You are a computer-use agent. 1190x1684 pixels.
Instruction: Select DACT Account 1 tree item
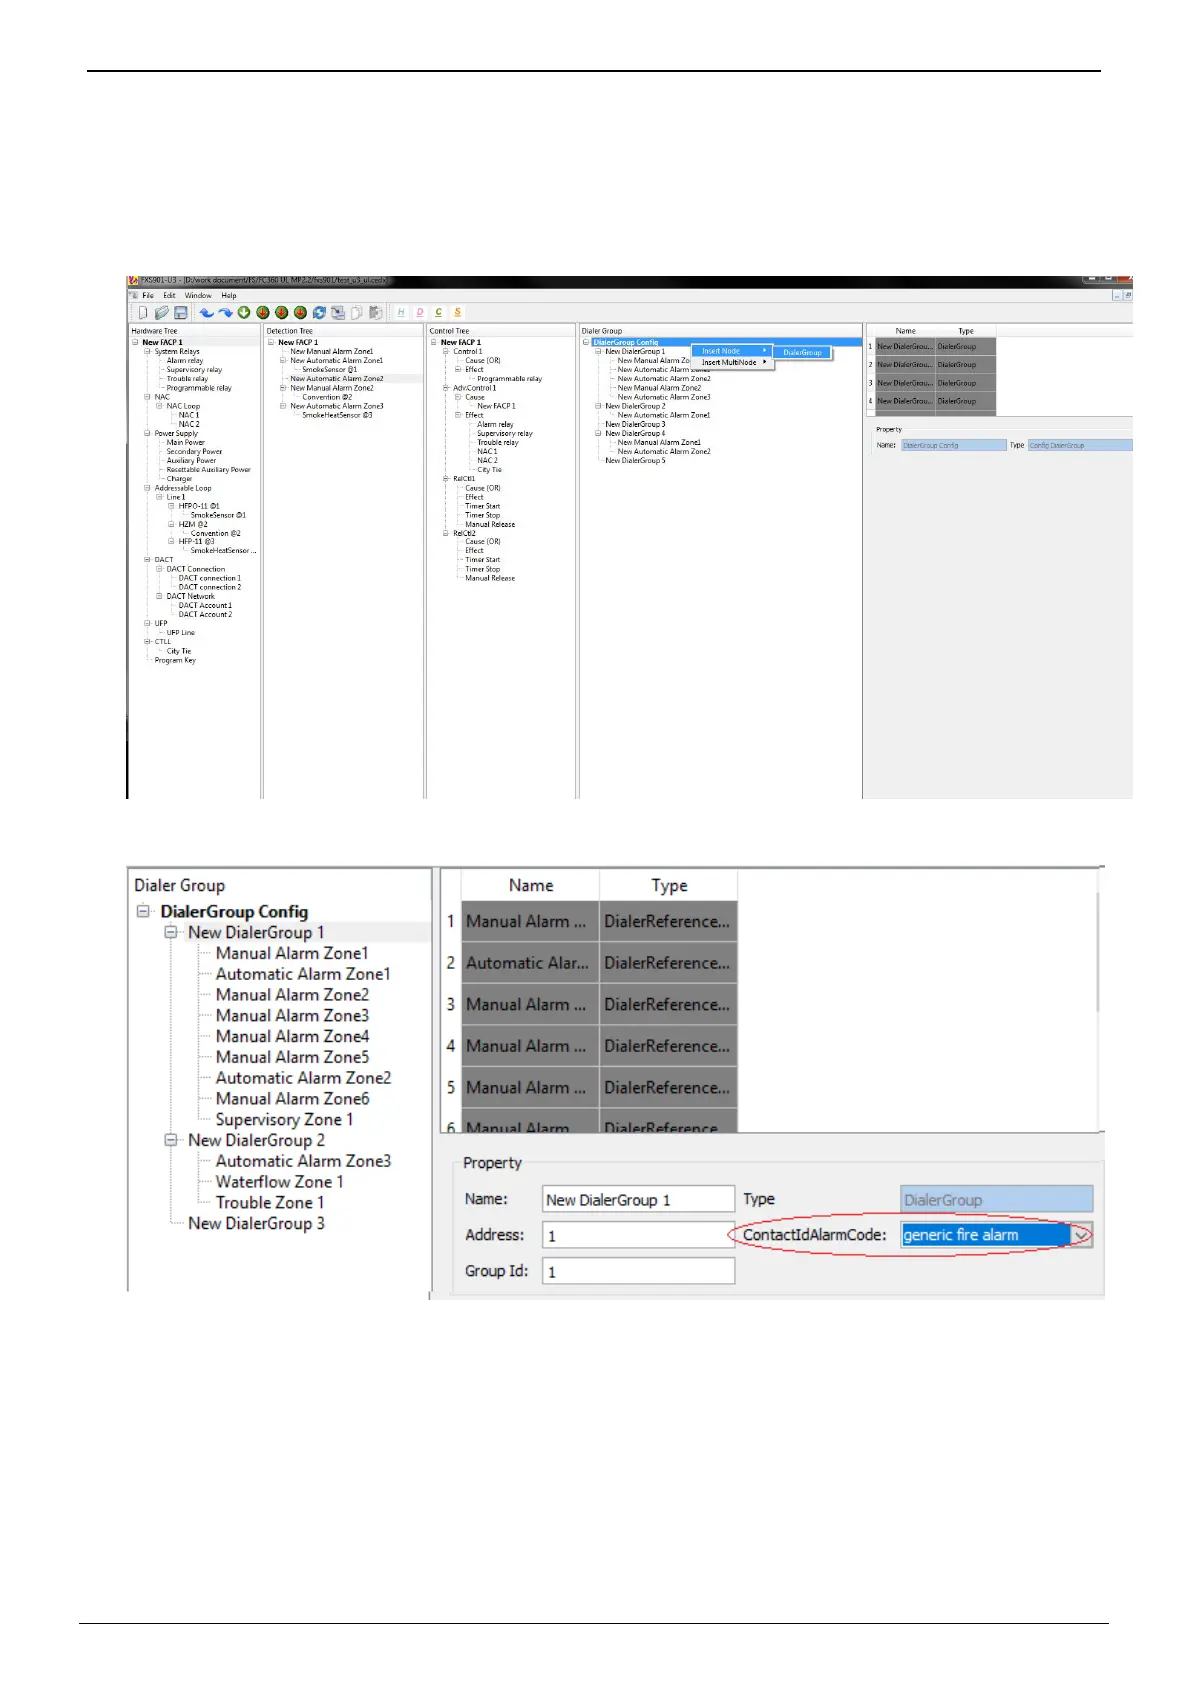(205, 606)
